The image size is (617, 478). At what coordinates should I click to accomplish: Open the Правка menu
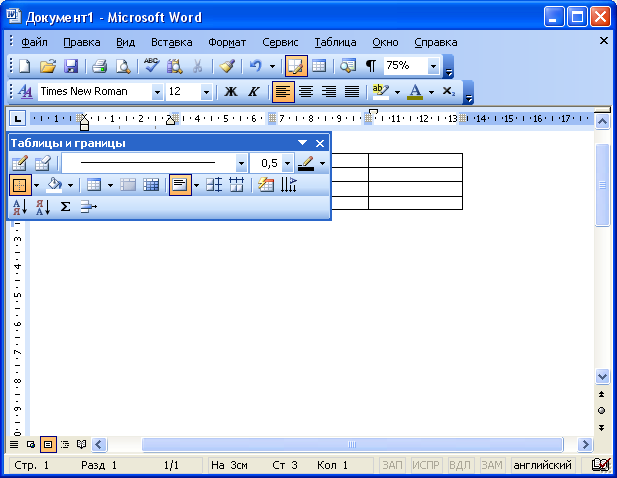coord(81,42)
